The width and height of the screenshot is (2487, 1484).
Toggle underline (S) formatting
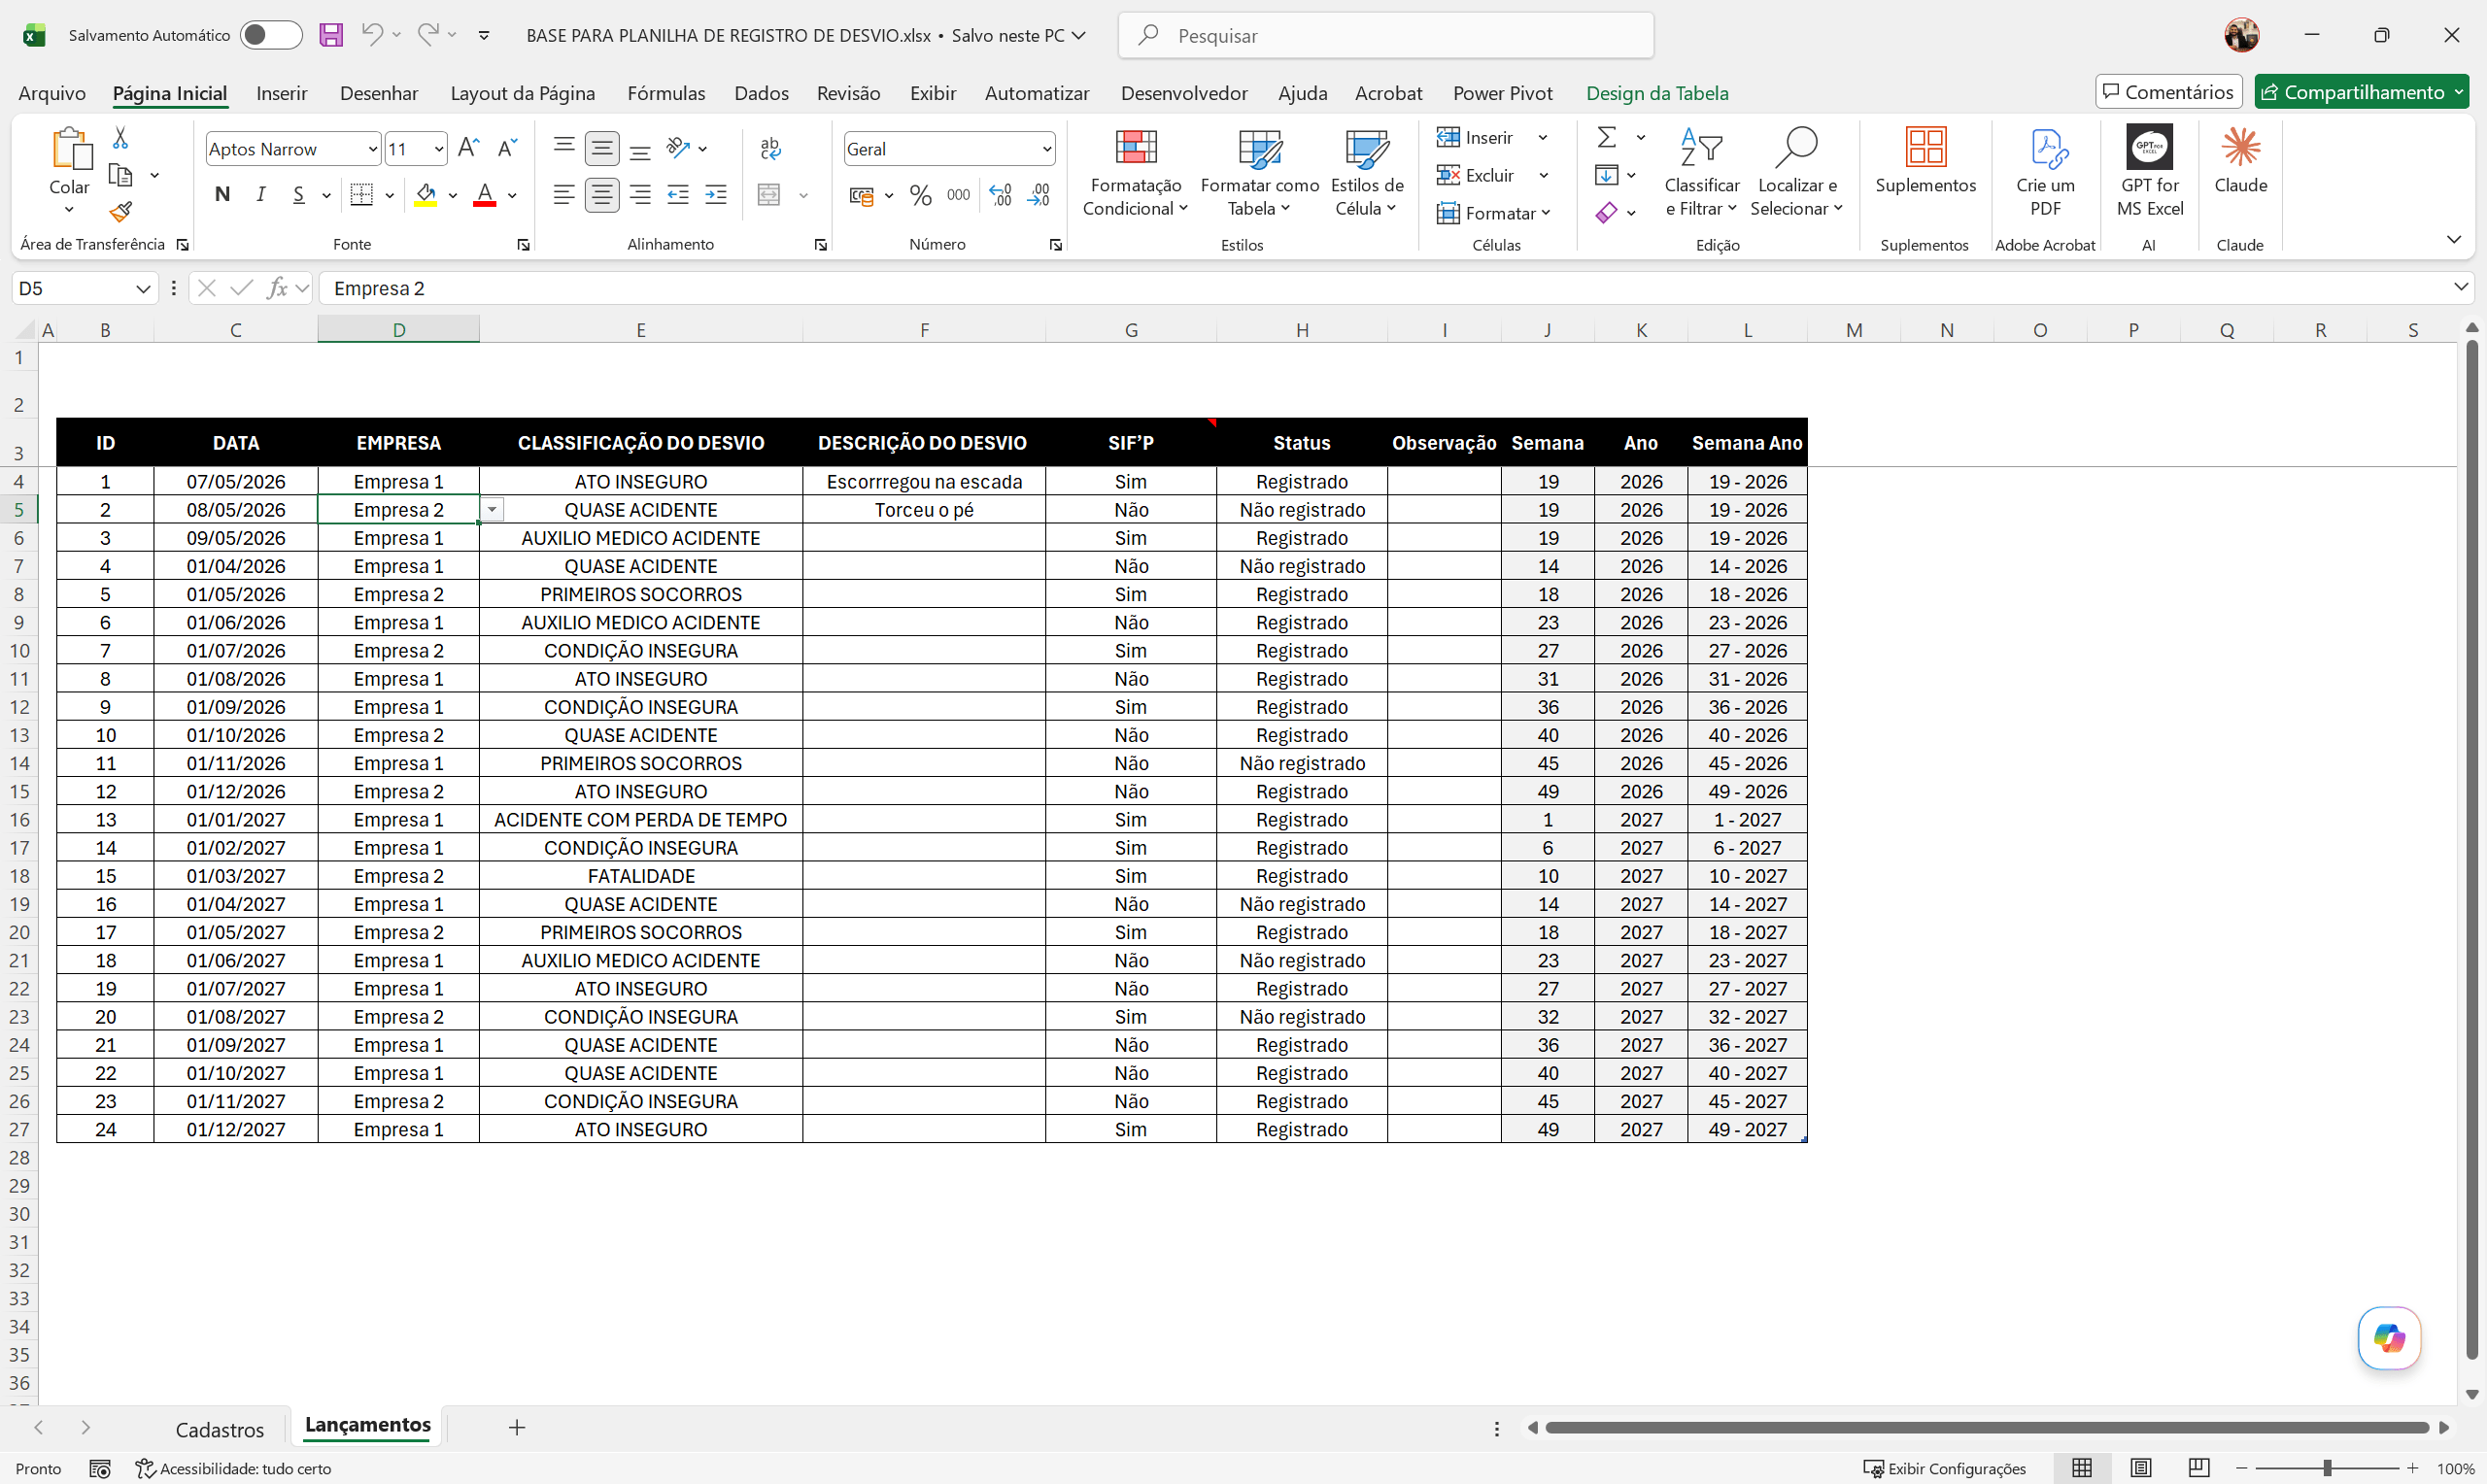(298, 195)
